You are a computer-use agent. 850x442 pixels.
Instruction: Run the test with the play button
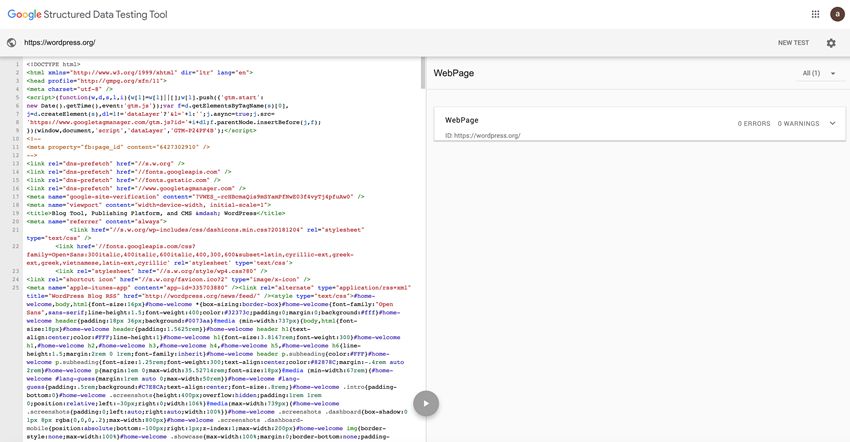426,403
